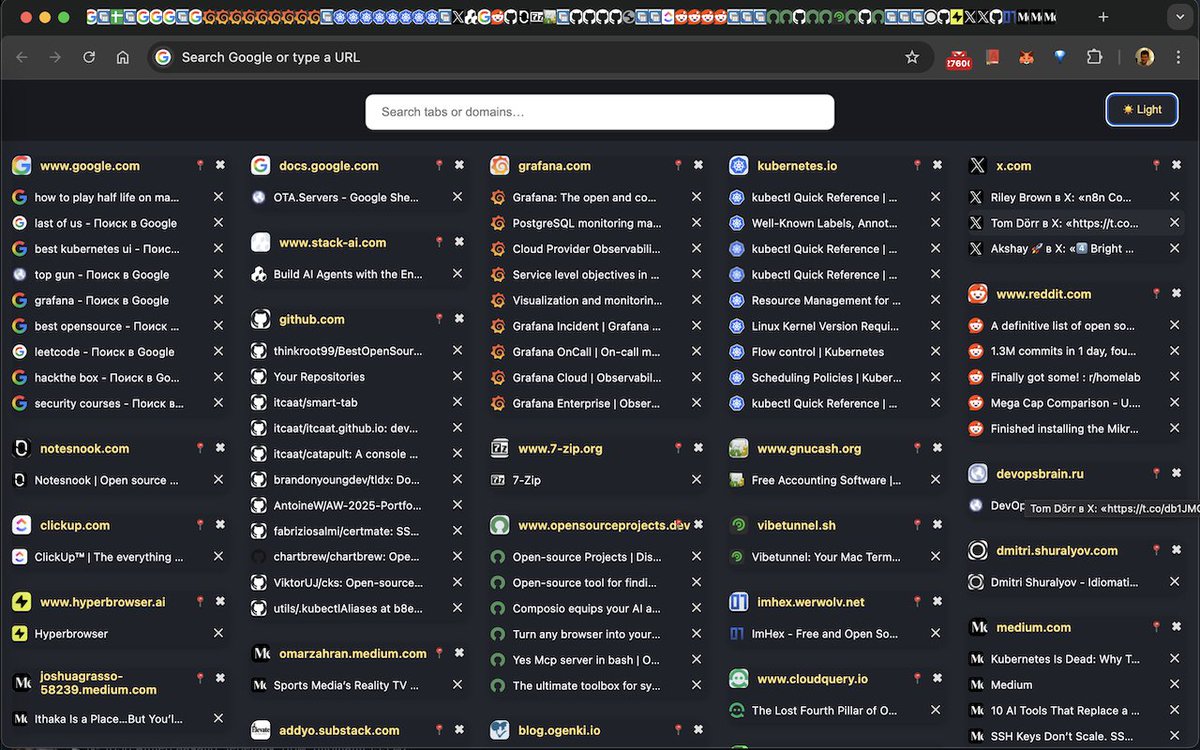Viewport: 1200px width, 750px height.
Task: Open the 'Linux Kernel Version Requi...' tab
Action: click(825, 326)
